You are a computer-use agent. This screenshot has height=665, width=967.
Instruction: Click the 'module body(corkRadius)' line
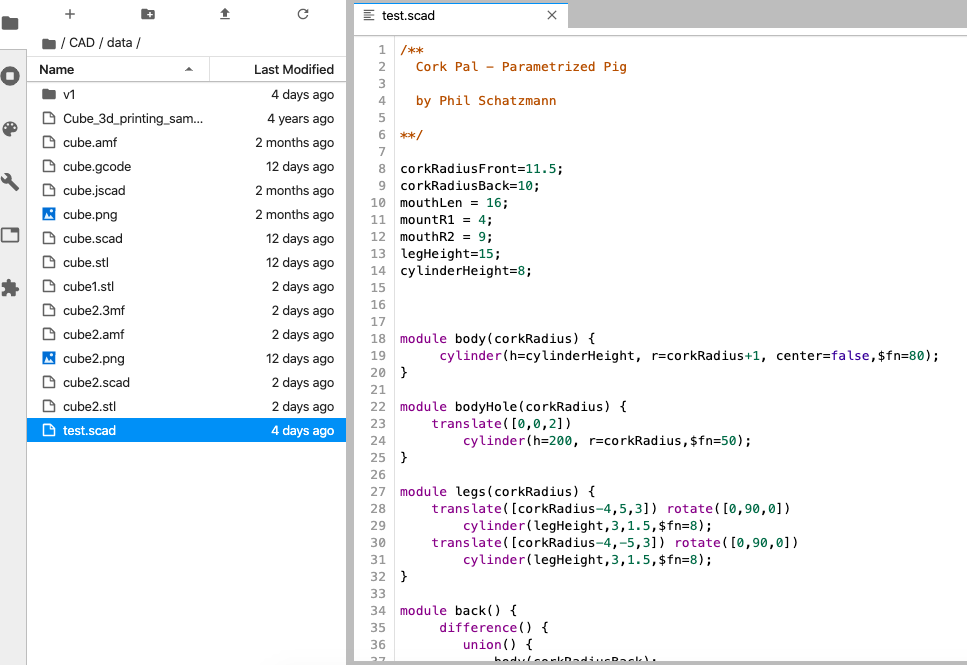tap(497, 339)
